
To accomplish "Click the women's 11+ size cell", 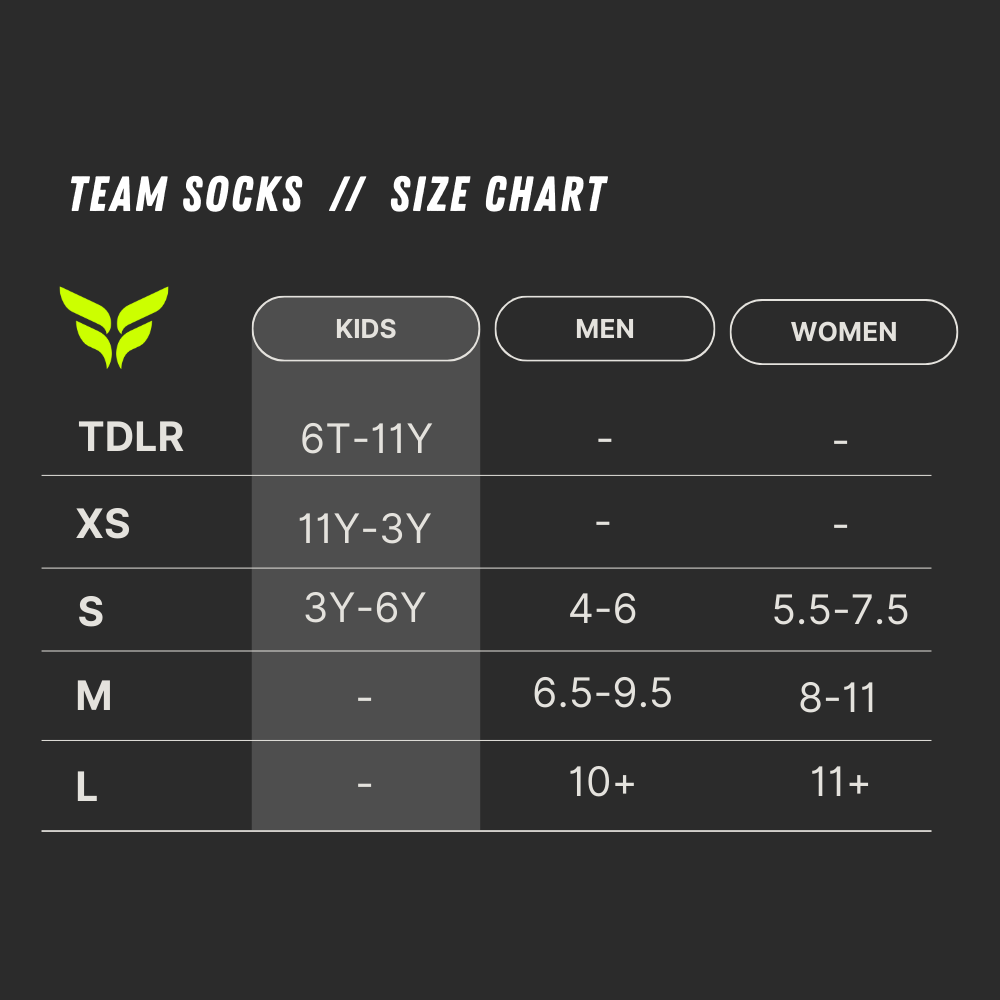I will pyautogui.click(x=840, y=783).
